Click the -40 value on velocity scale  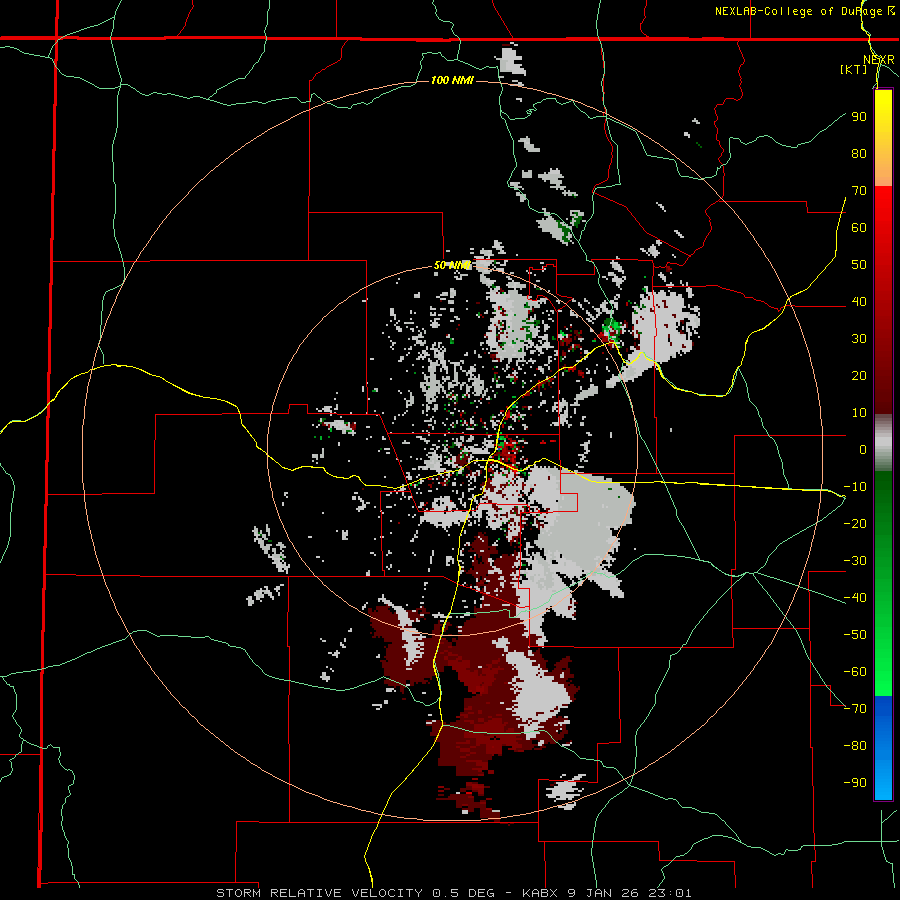(x=855, y=598)
